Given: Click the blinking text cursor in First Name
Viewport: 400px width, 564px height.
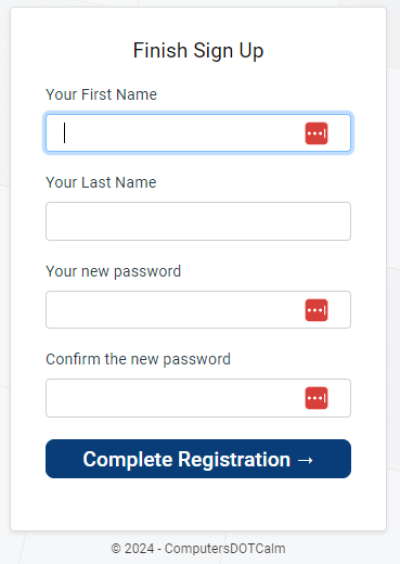Looking at the screenshot, I should 64,133.
